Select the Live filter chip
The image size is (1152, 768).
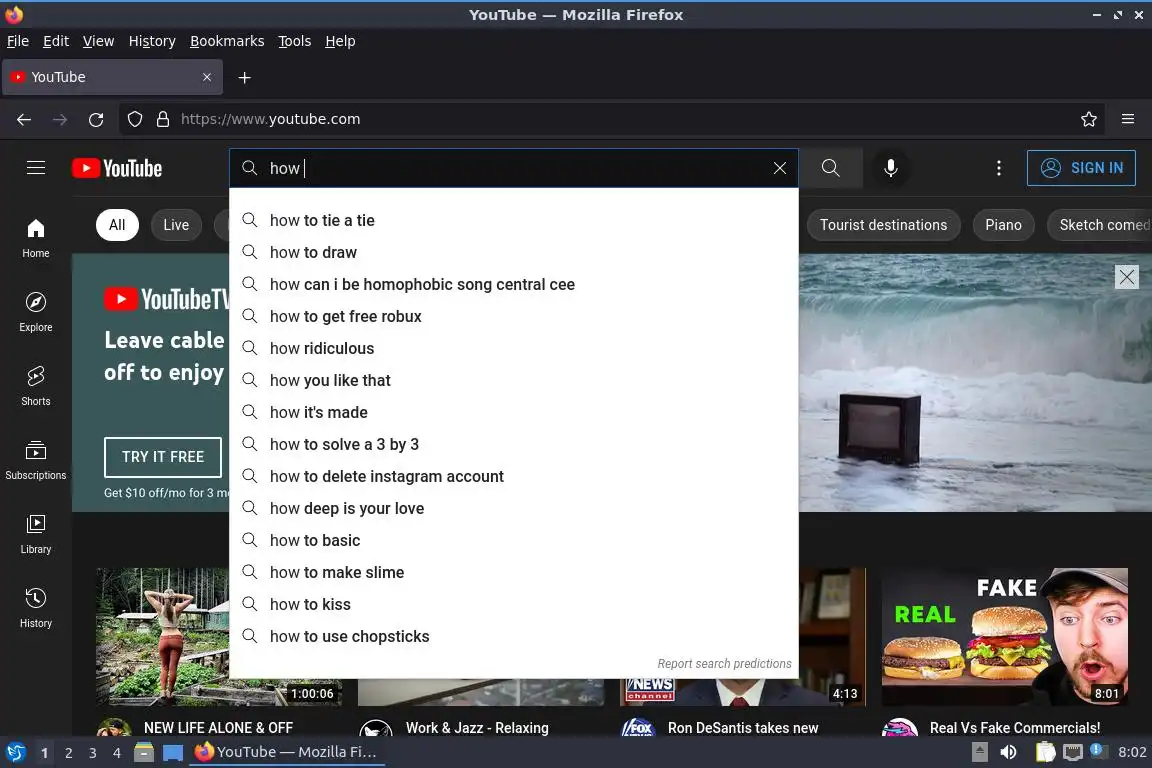point(176,225)
